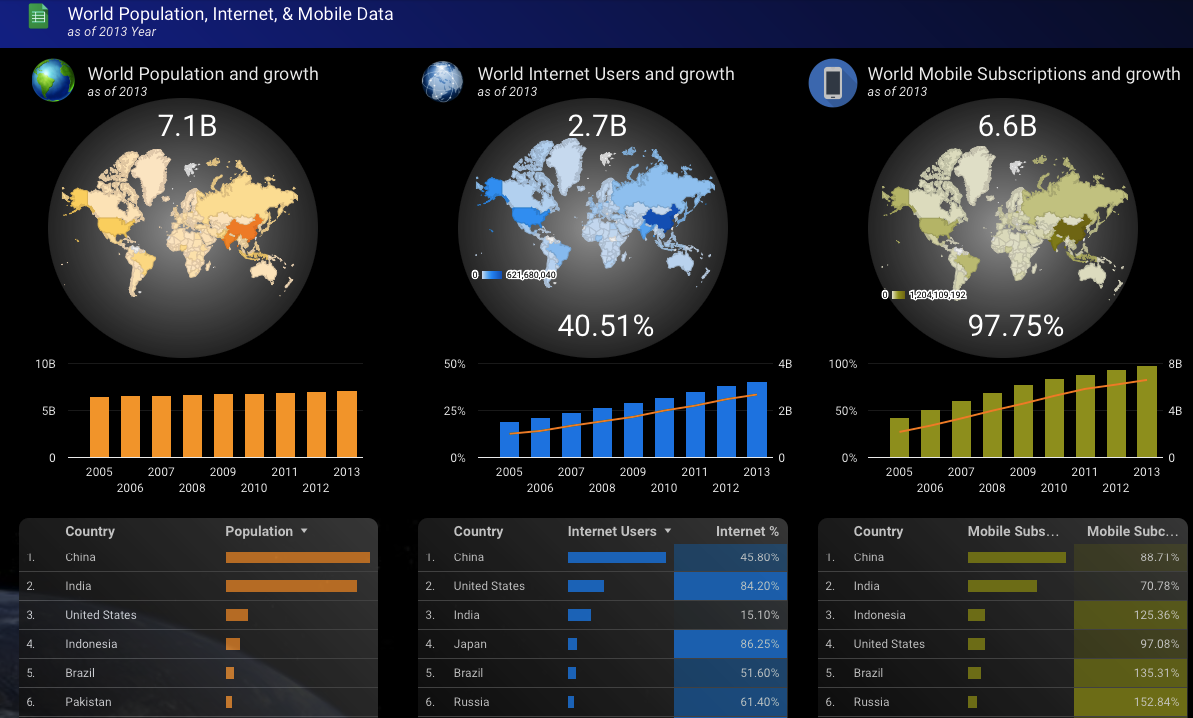This screenshot has height=718, width=1193.
Task: Click the green Google Sheets icon
Action: (38, 16)
